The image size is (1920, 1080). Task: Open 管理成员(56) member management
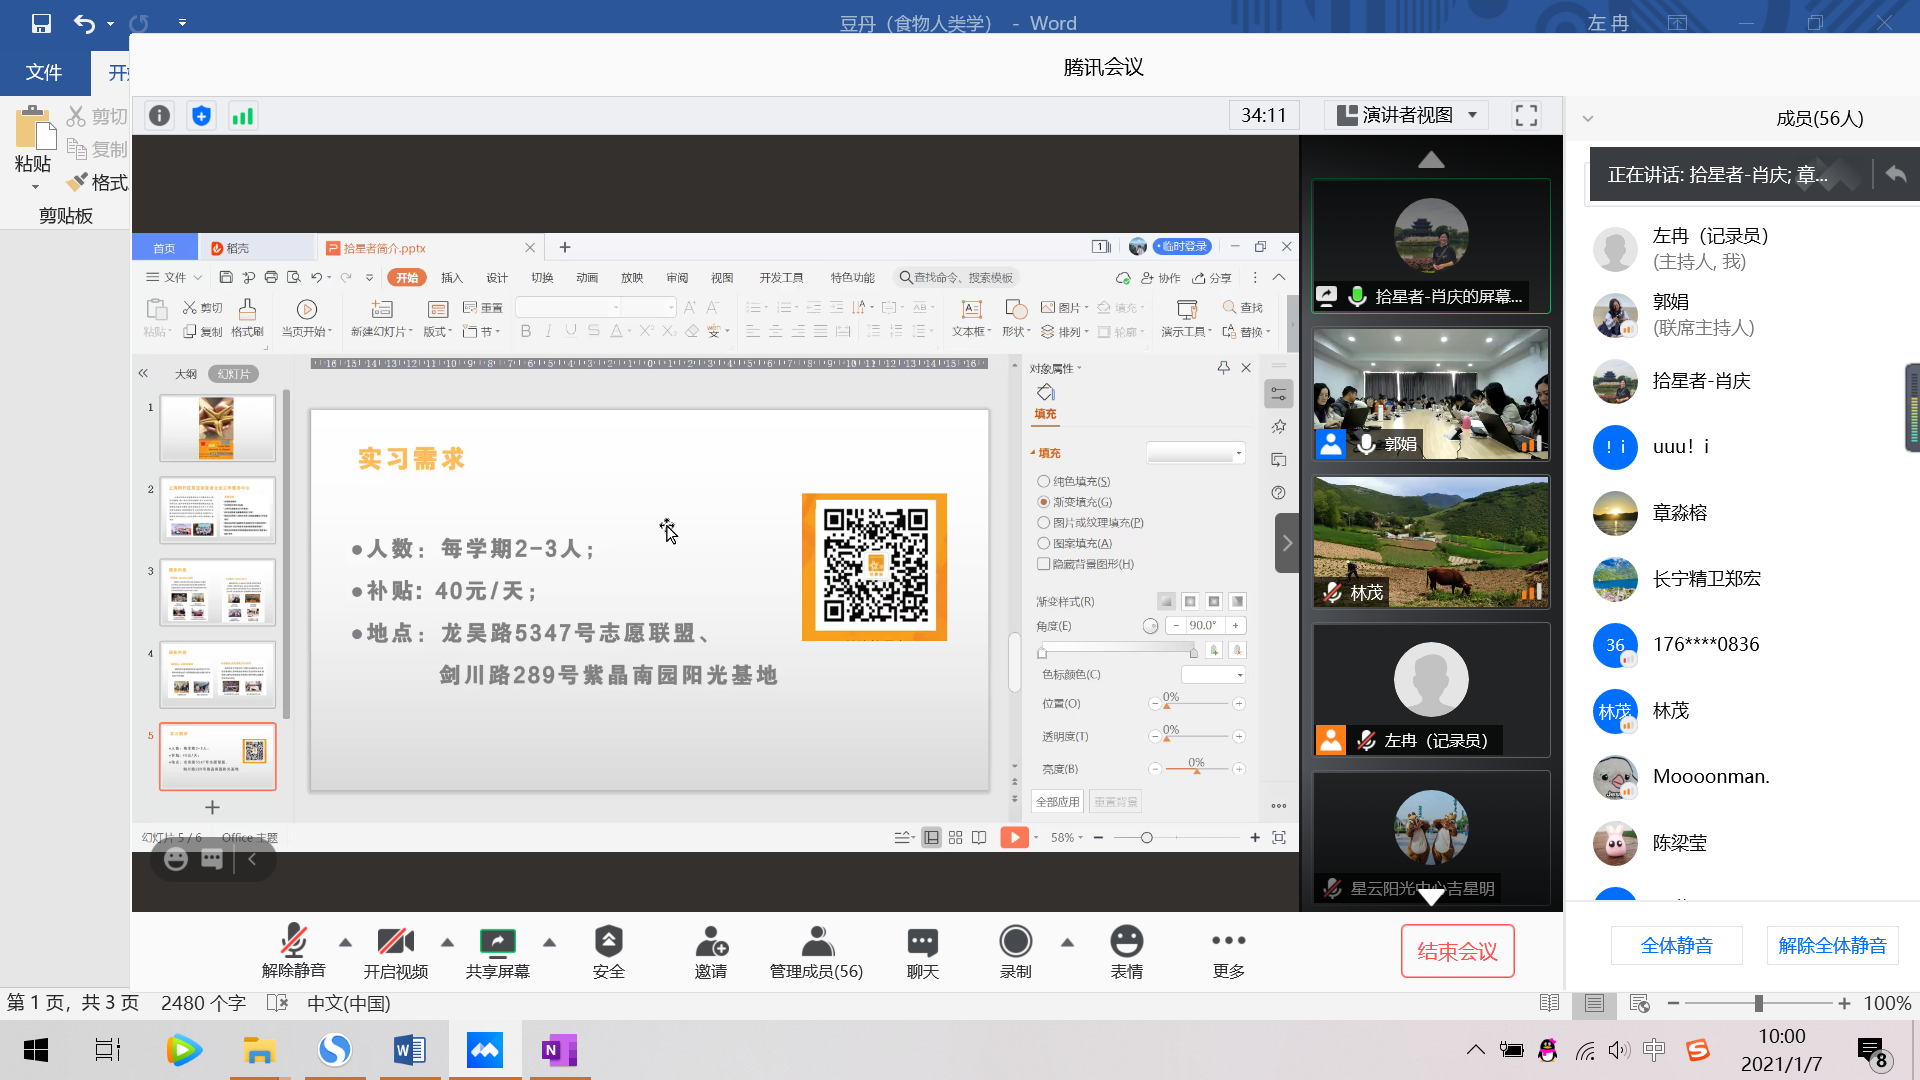(x=816, y=942)
